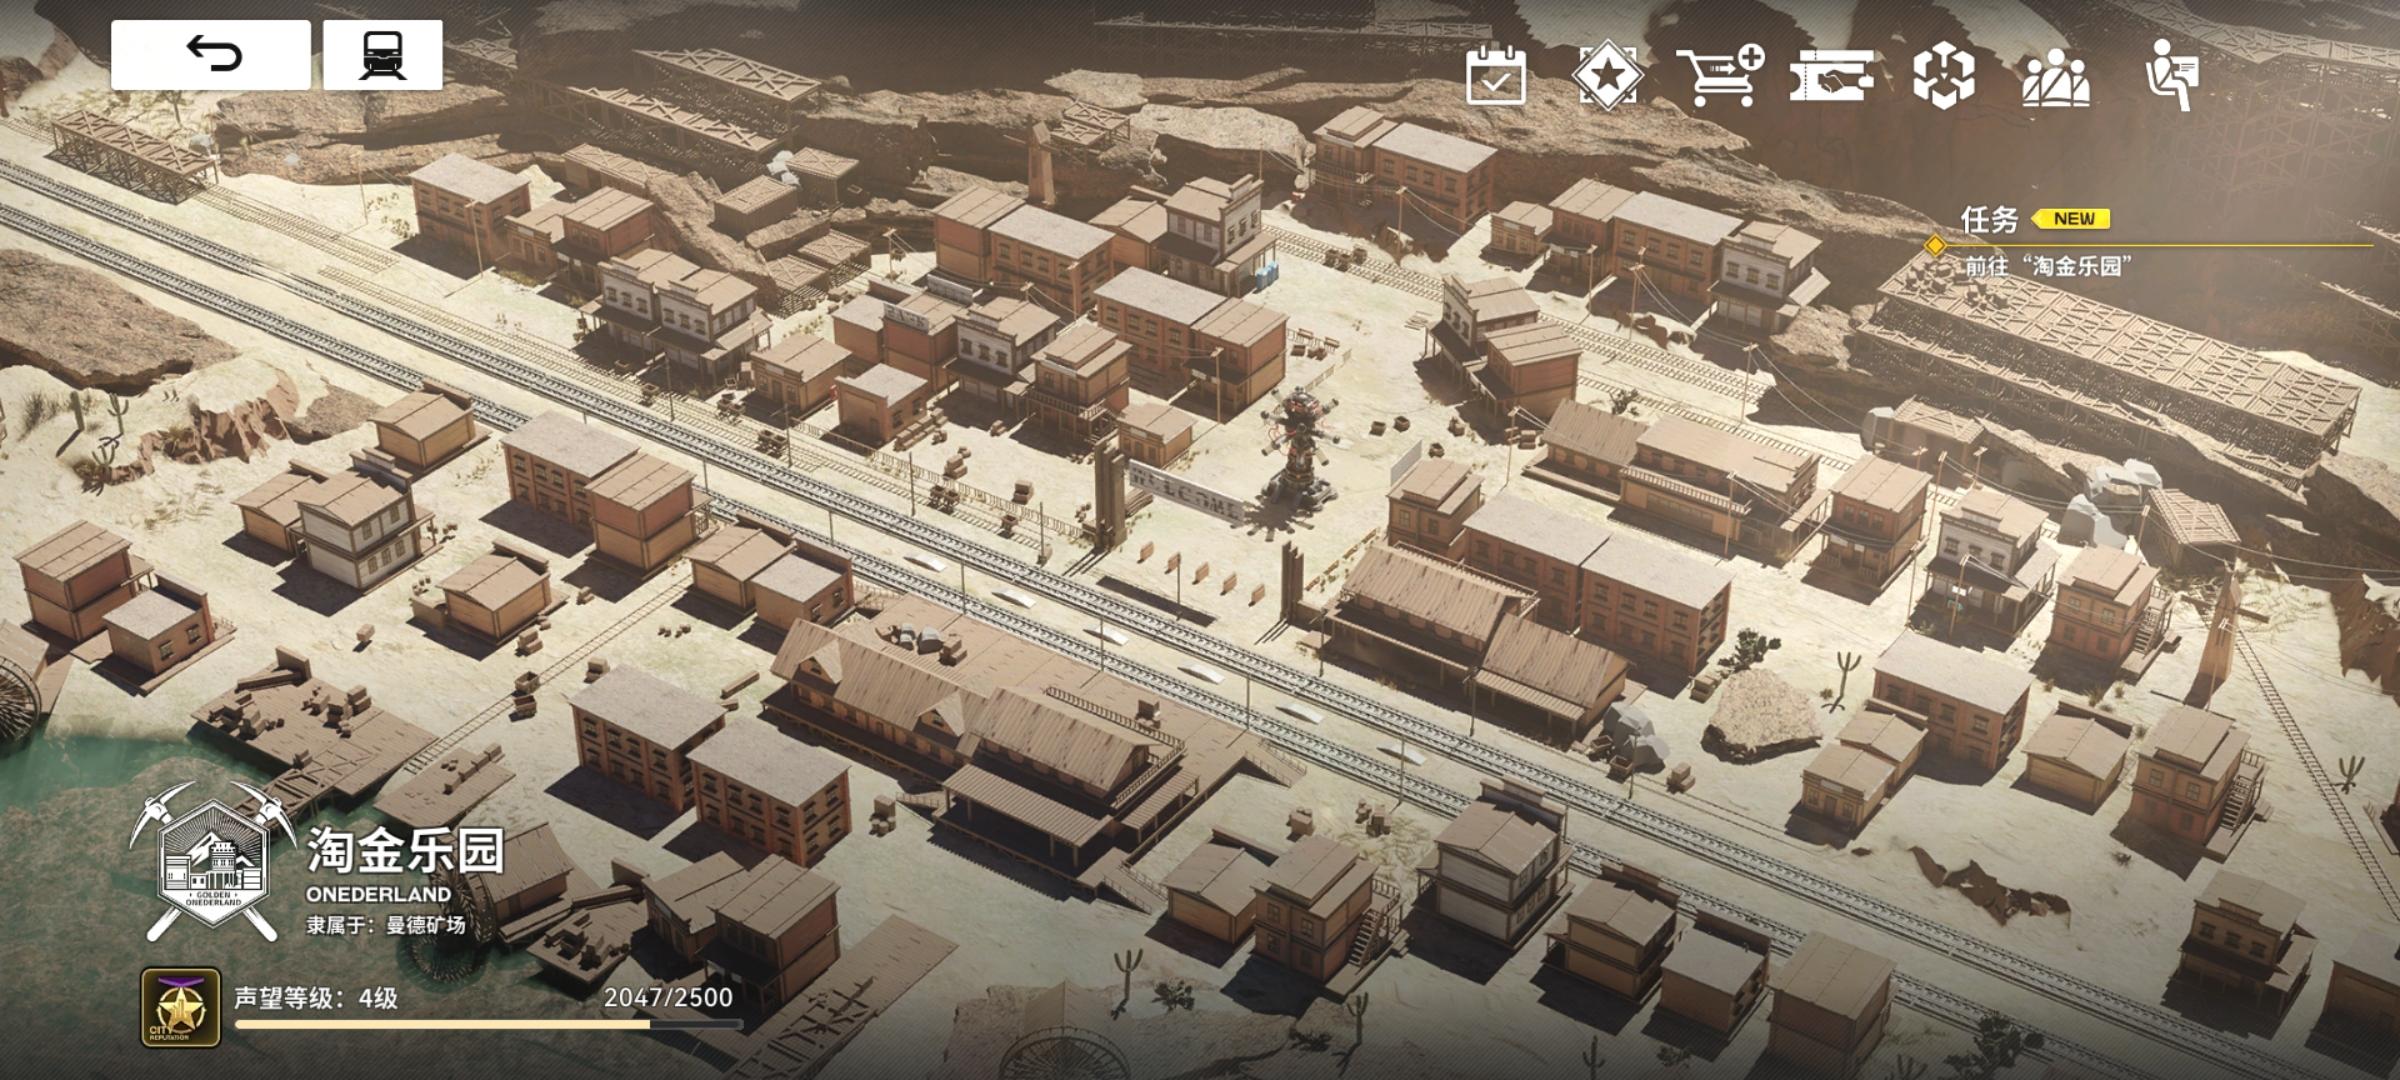
Task: Click the 淘金乐园 city title
Action: [x=405, y=851]
